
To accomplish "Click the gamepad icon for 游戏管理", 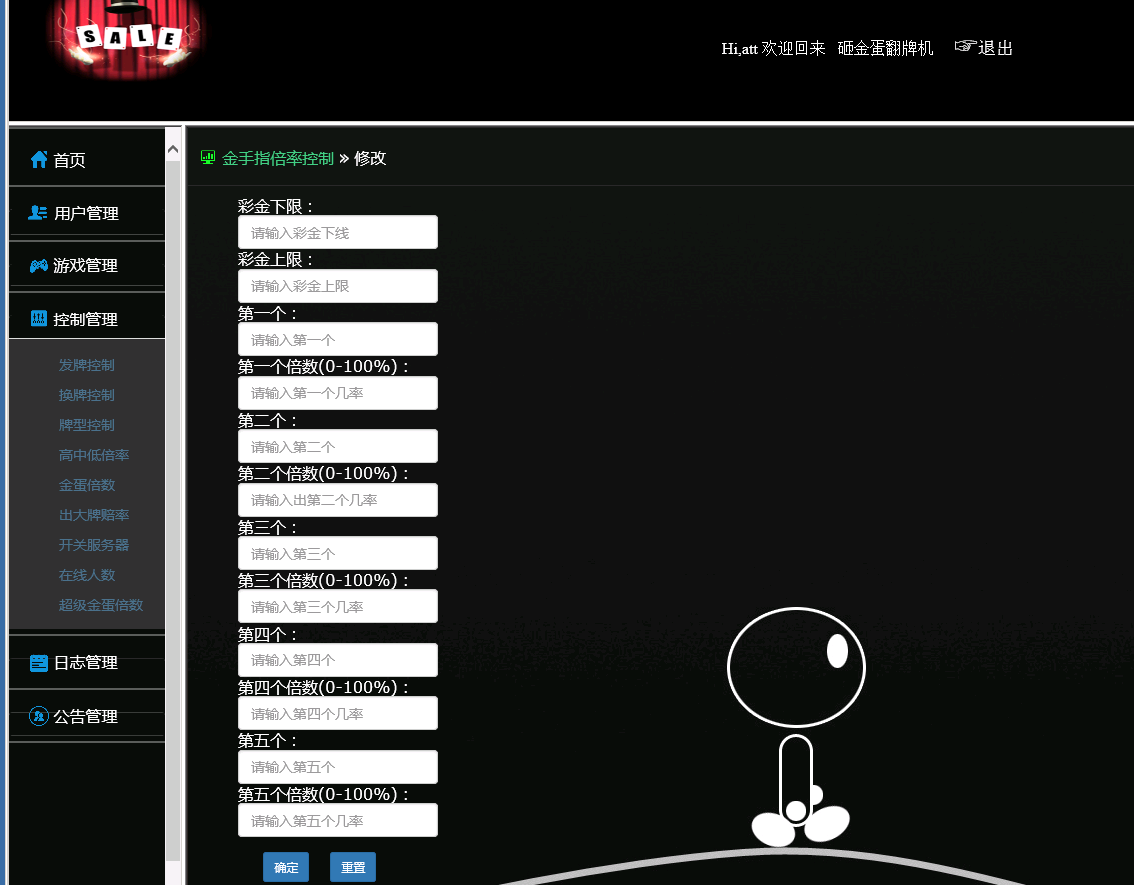I will click(38, 265).
